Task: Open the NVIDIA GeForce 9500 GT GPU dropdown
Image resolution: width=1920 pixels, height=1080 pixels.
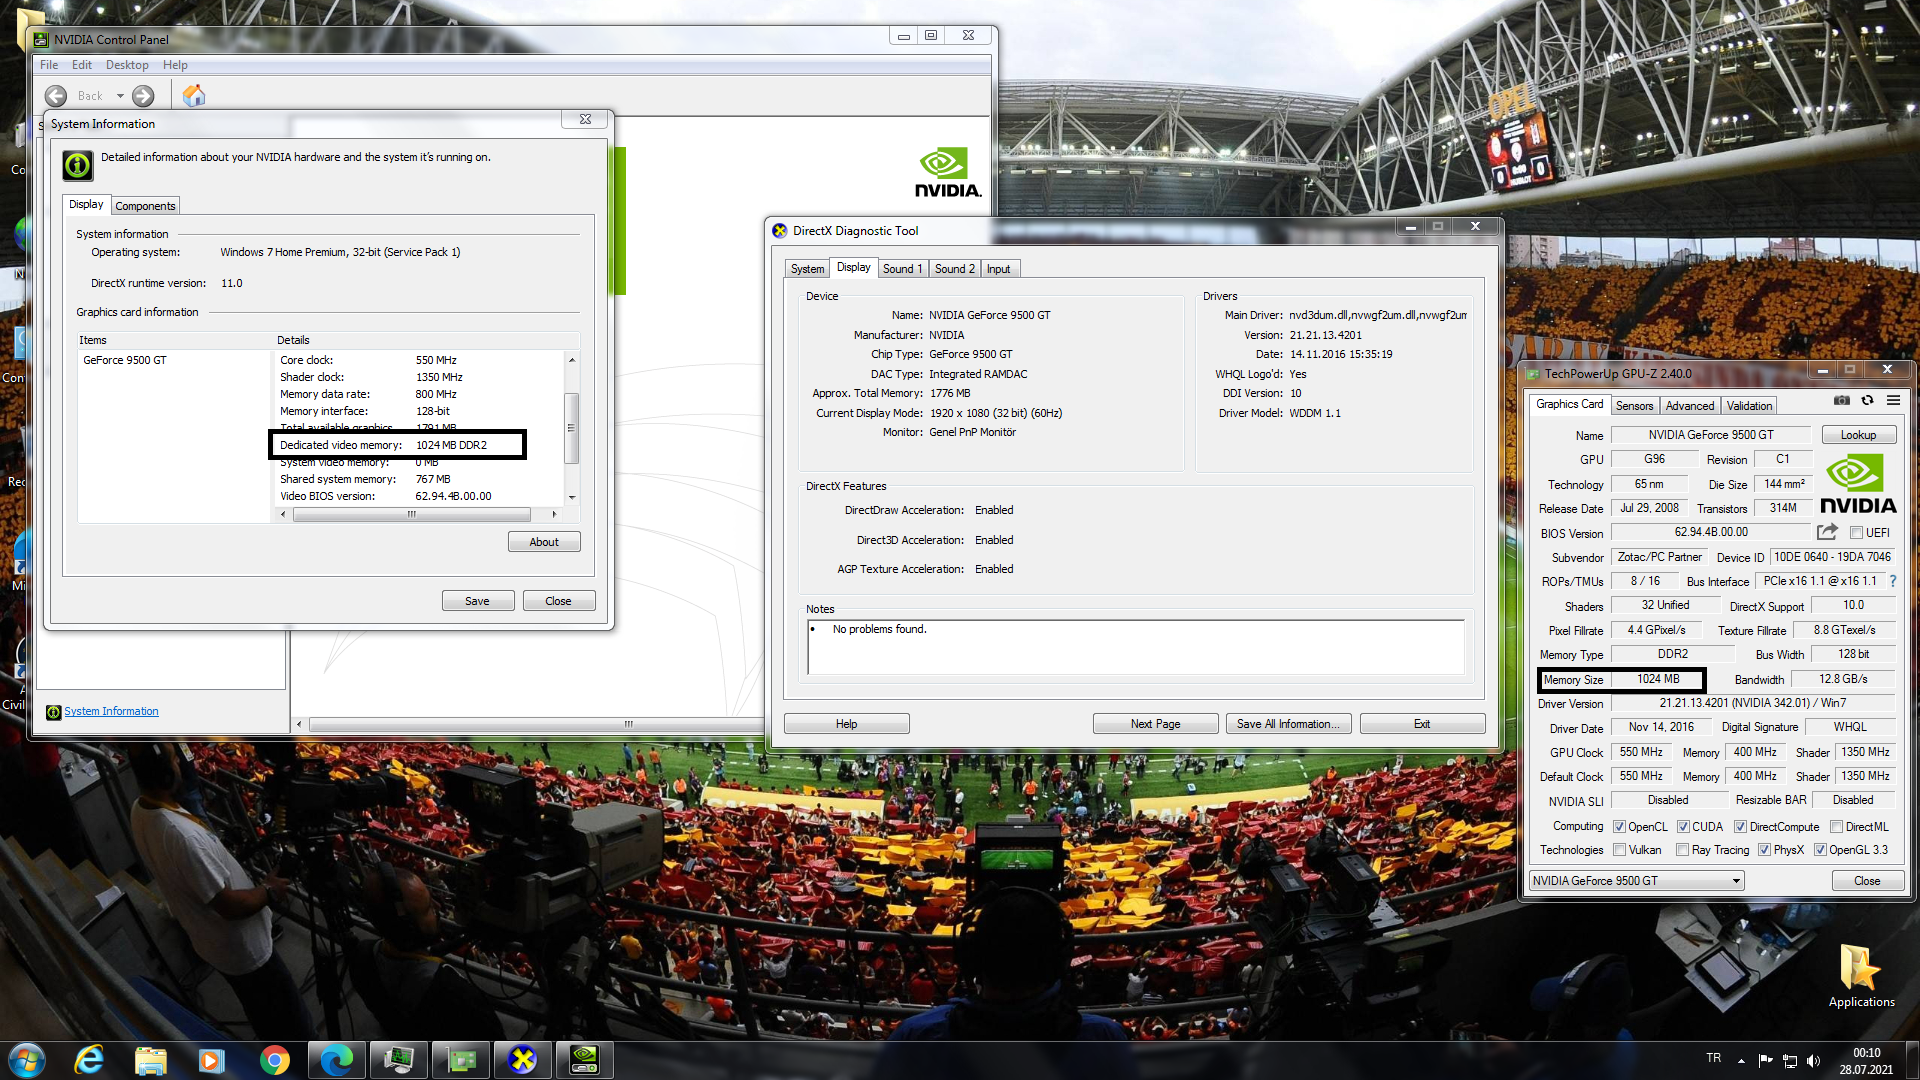Action: pos(1736,881)
